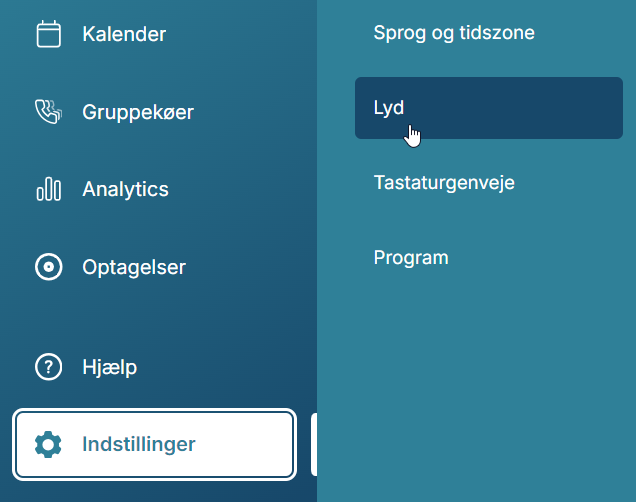Click the Indstillinger button label
The height and width of the screenshot is (502, 636).
[139, 444]
